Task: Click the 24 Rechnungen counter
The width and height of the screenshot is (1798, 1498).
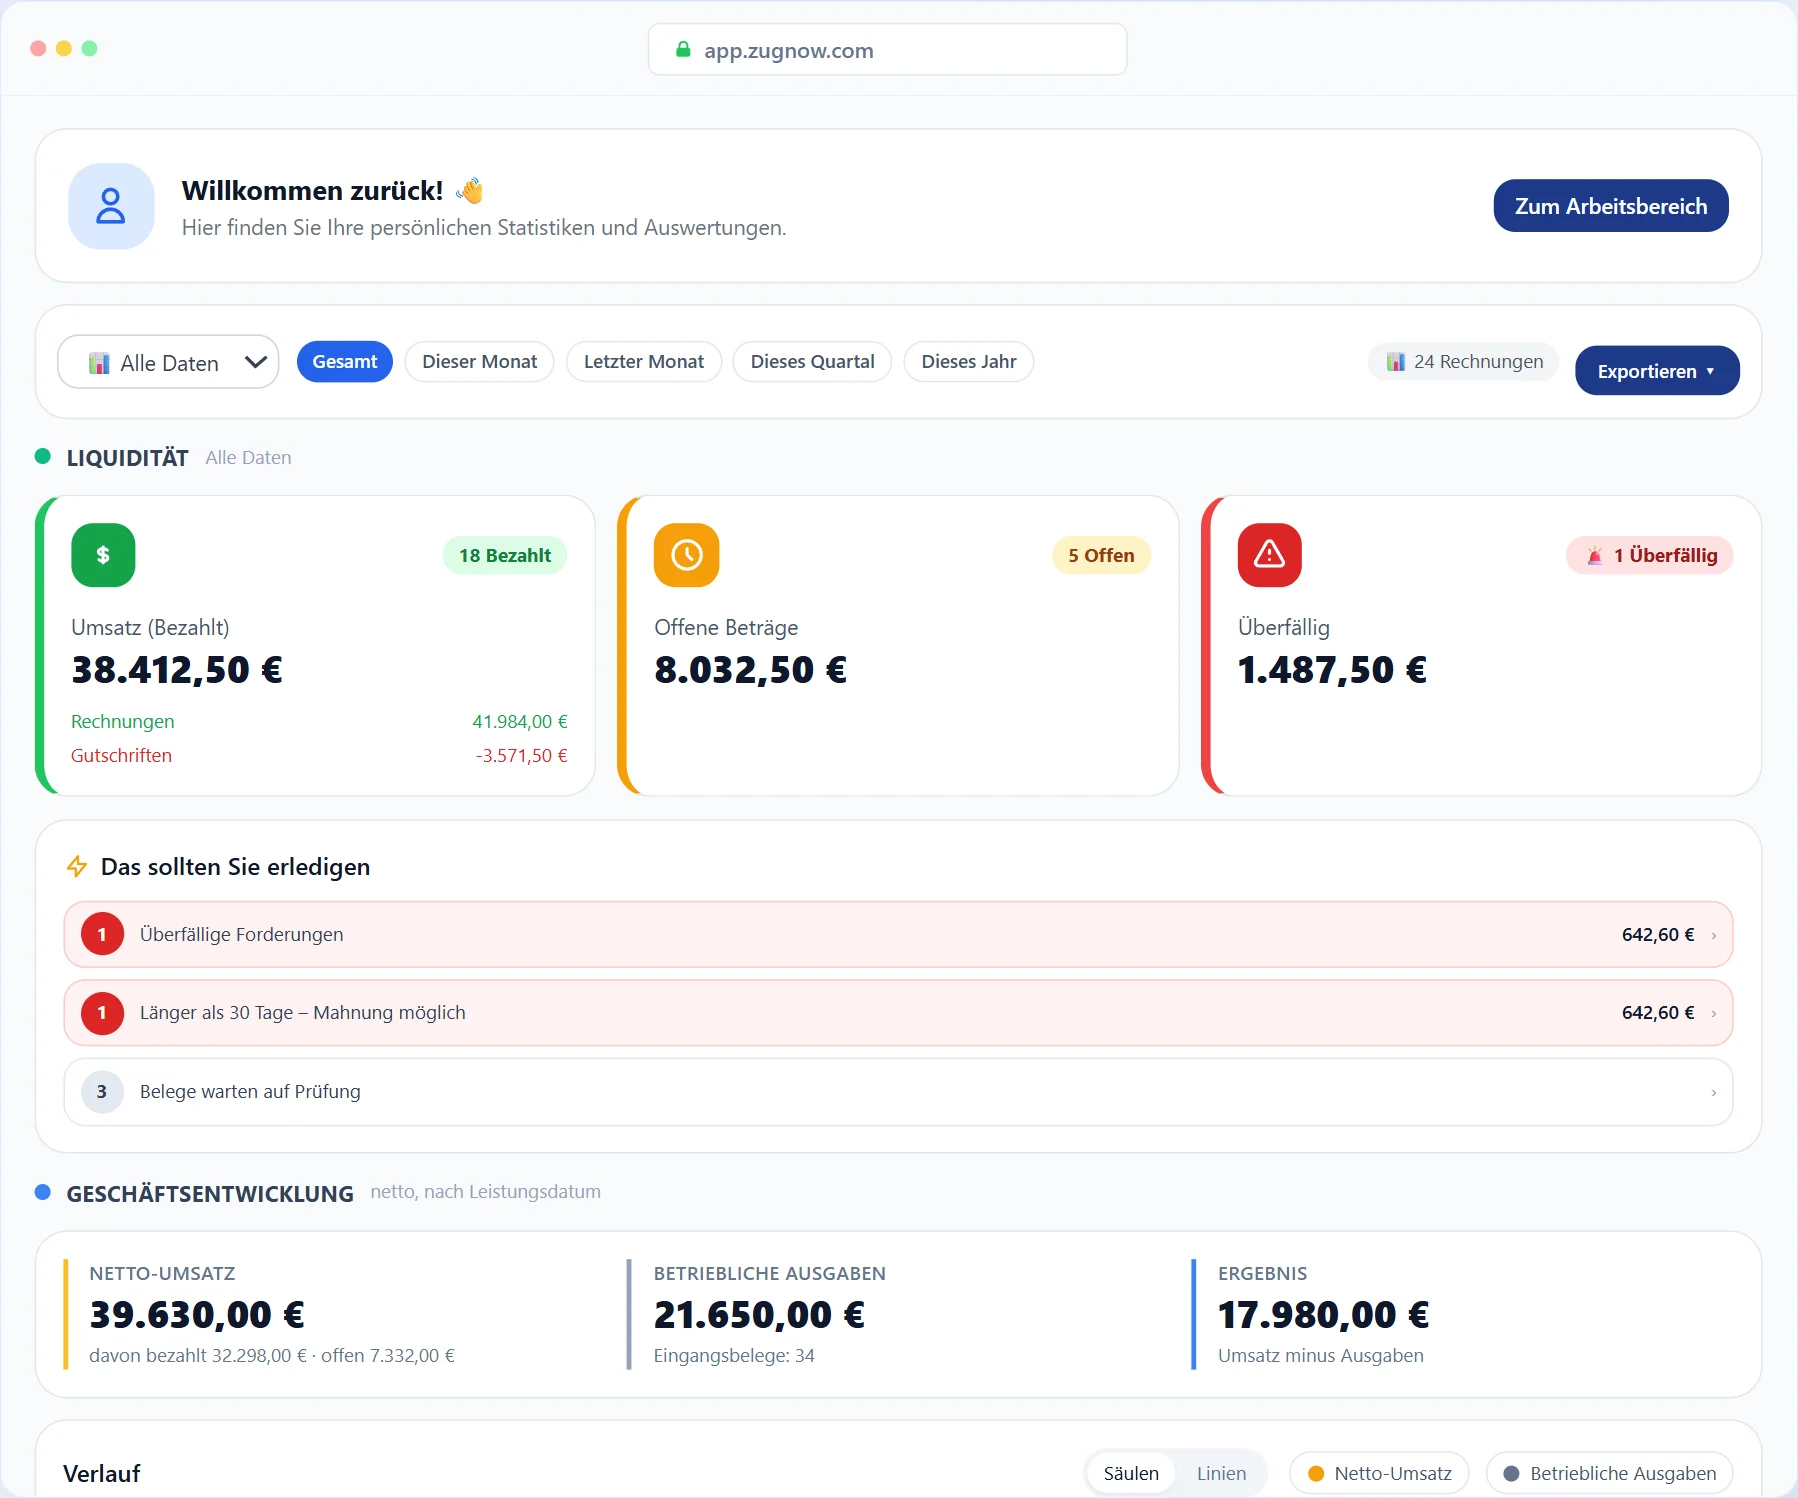Action: point(1464,361)
